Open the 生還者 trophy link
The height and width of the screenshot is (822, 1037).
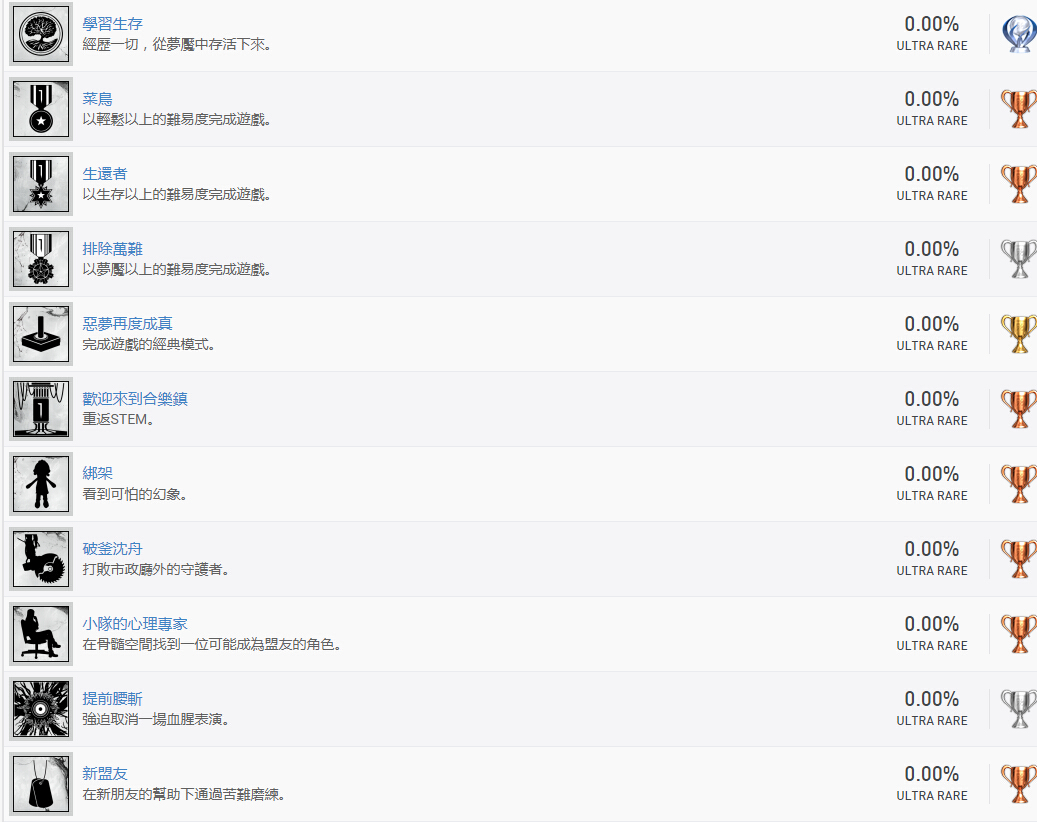pyautogui.click(x=104, y=174)
